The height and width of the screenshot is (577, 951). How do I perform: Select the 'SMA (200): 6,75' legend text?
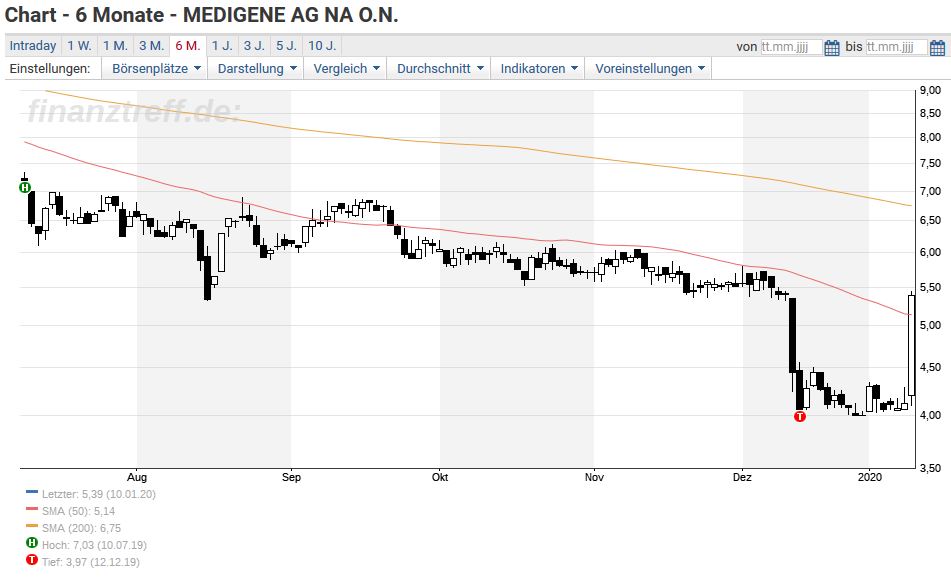(x=81, y=528)
